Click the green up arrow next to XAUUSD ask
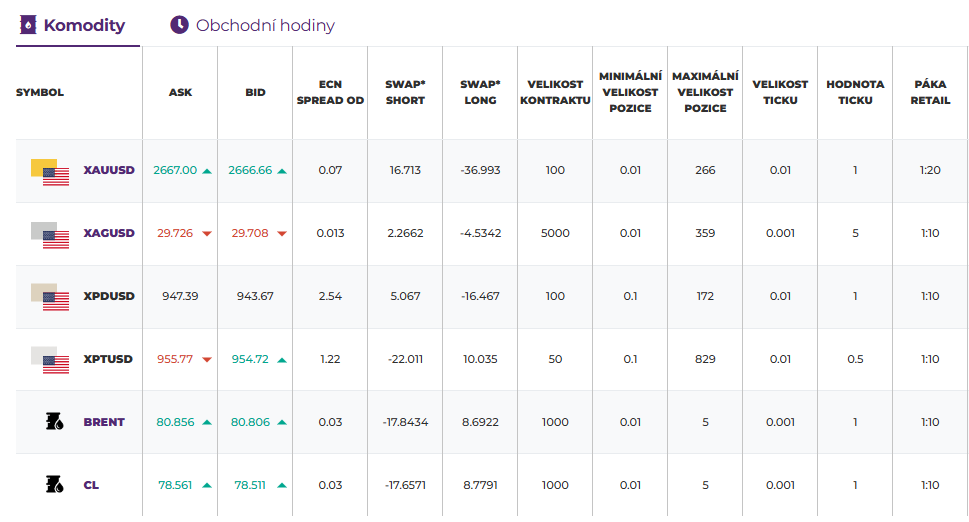The height and width of the screenshot is (522, 969). [207, 171]
